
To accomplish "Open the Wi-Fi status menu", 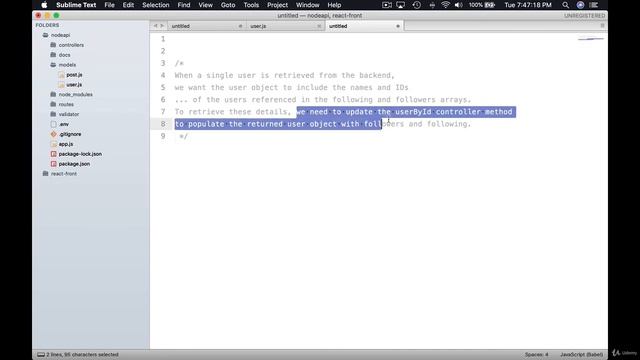I will (x=445, y=5).
